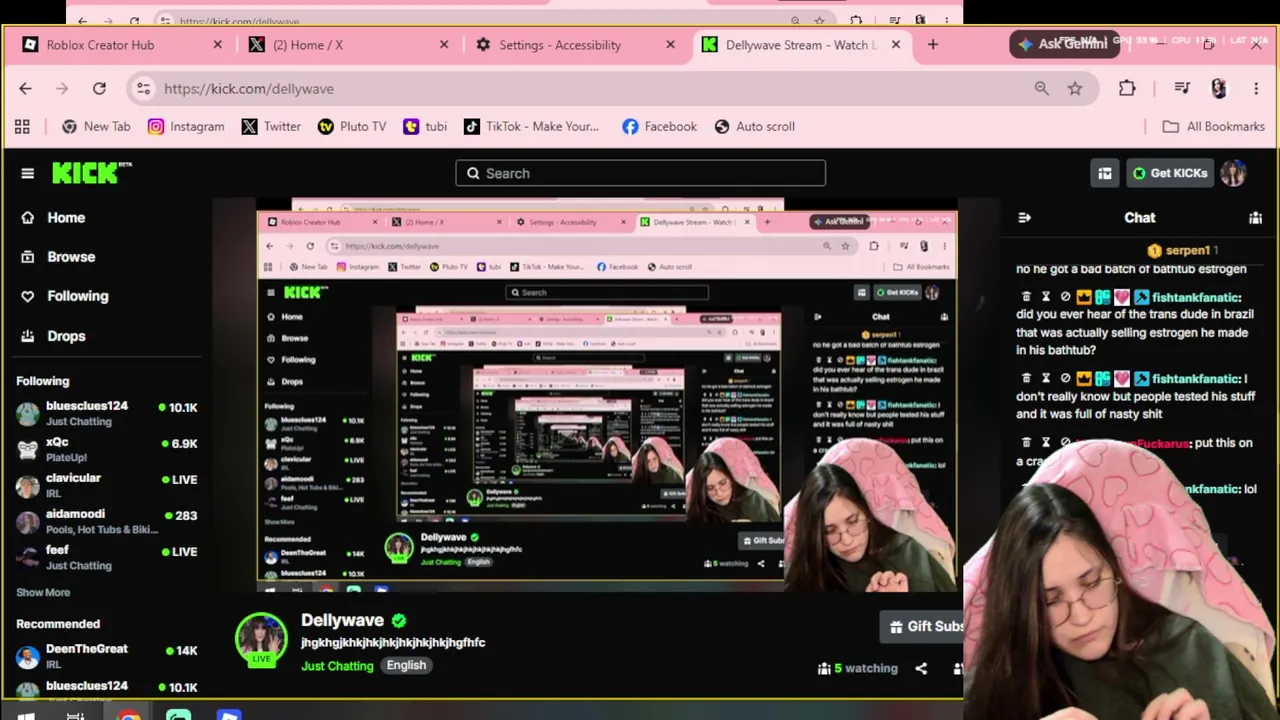Click the Ask Gemini button

[x=1063, y=44]
